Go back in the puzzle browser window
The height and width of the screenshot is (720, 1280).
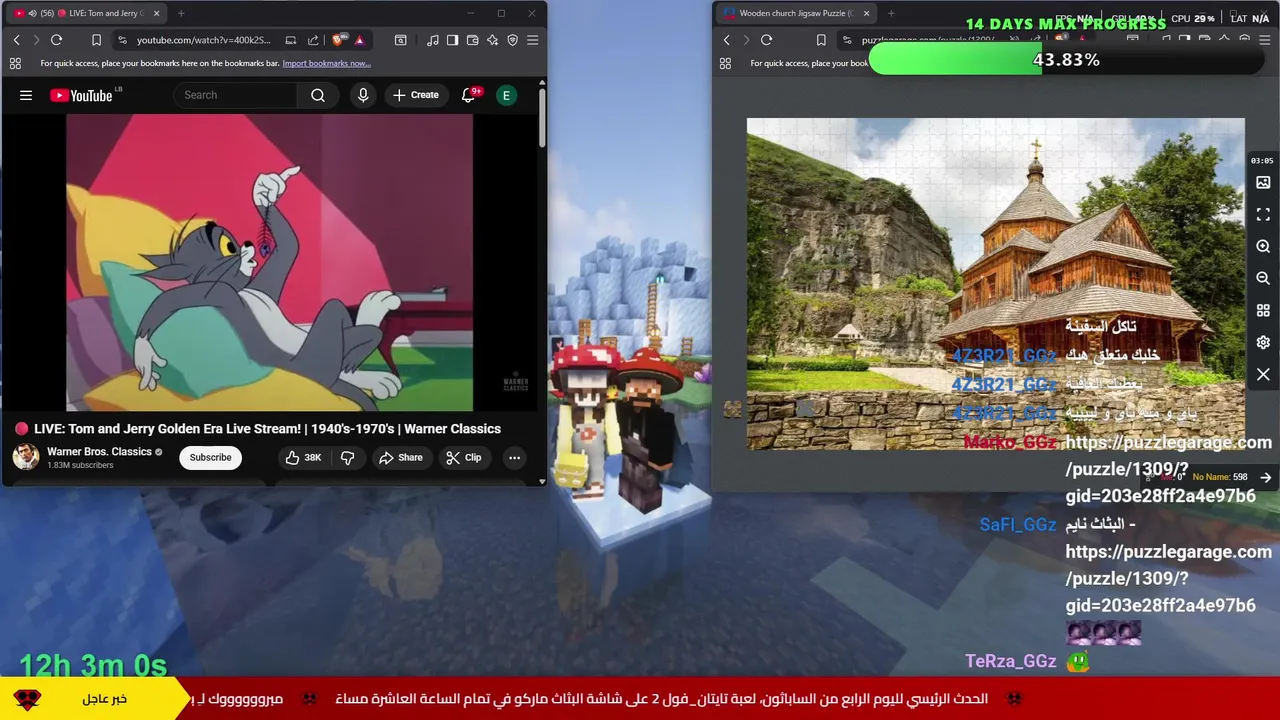(x=726, y=40)
